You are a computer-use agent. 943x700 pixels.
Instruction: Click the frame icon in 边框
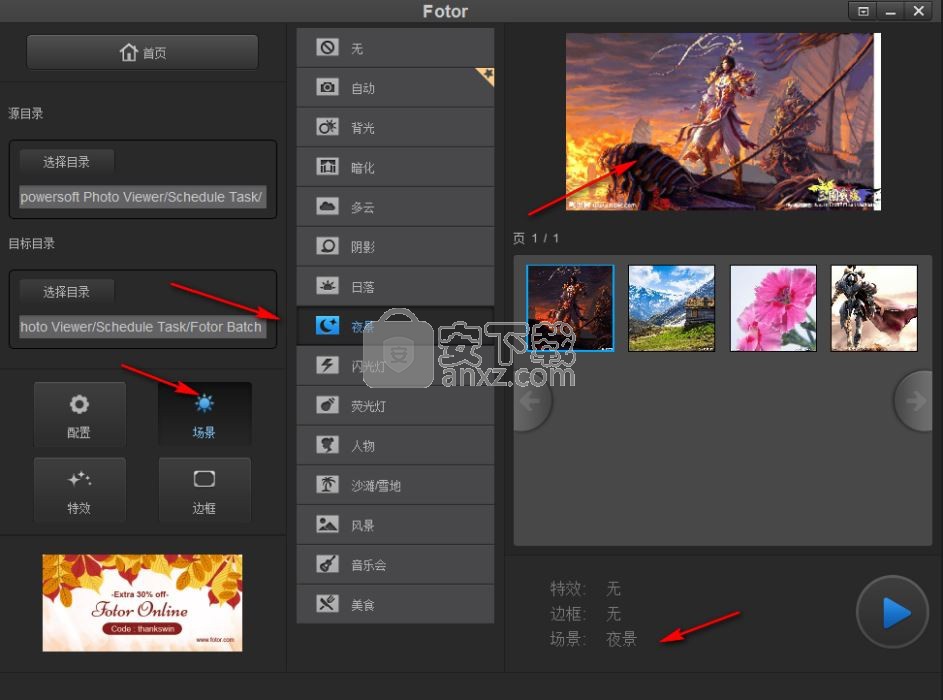click(x=204, y=479)
